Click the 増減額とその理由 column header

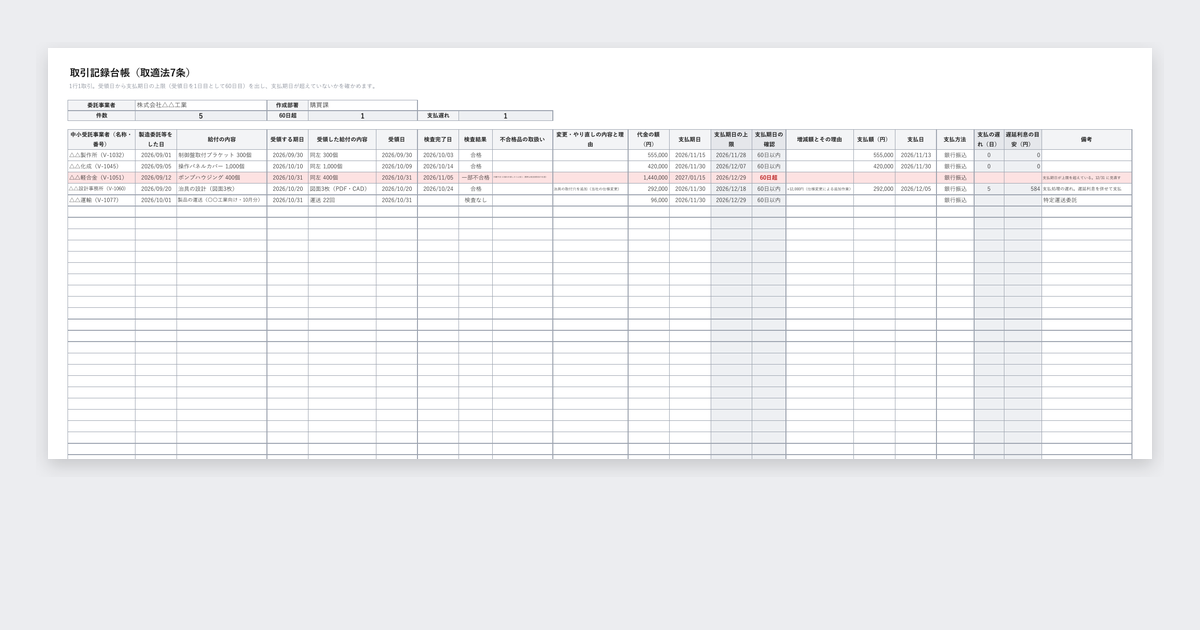(819, 139)
